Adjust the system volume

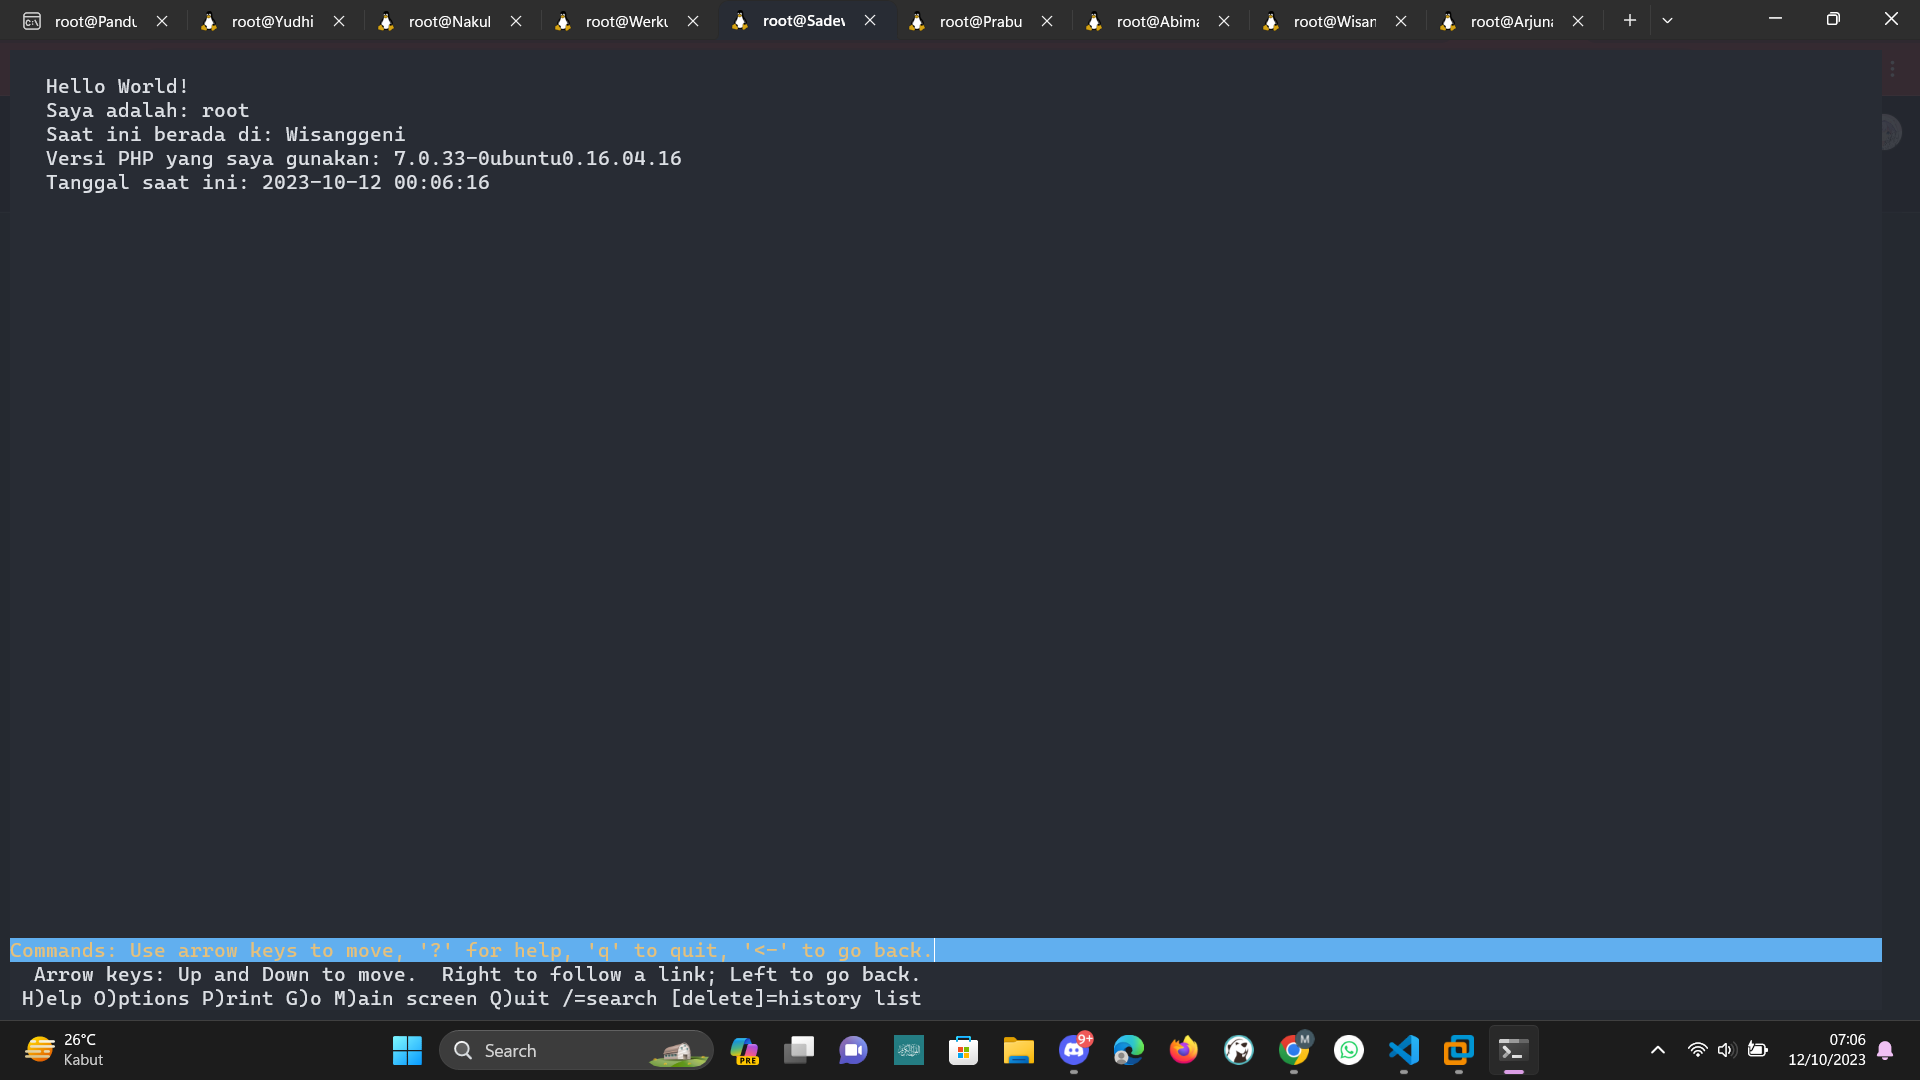pos(1727,1050)
